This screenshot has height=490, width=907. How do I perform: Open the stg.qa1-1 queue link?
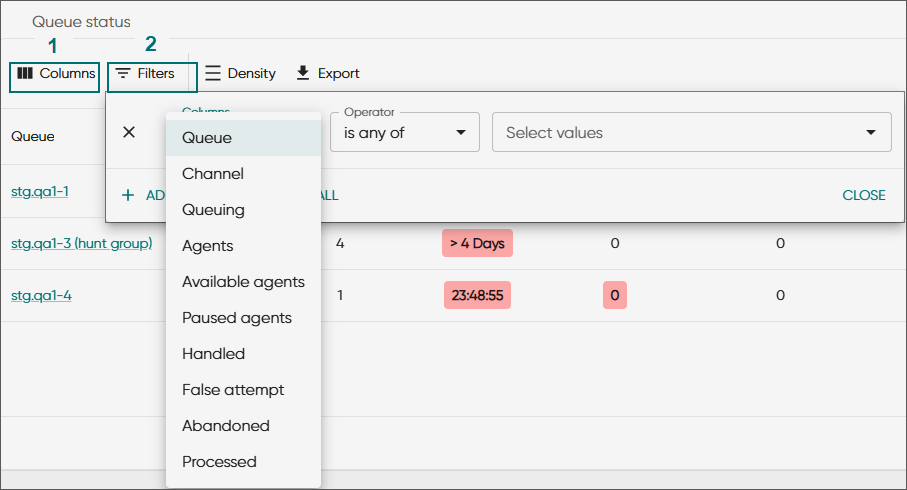40,191
